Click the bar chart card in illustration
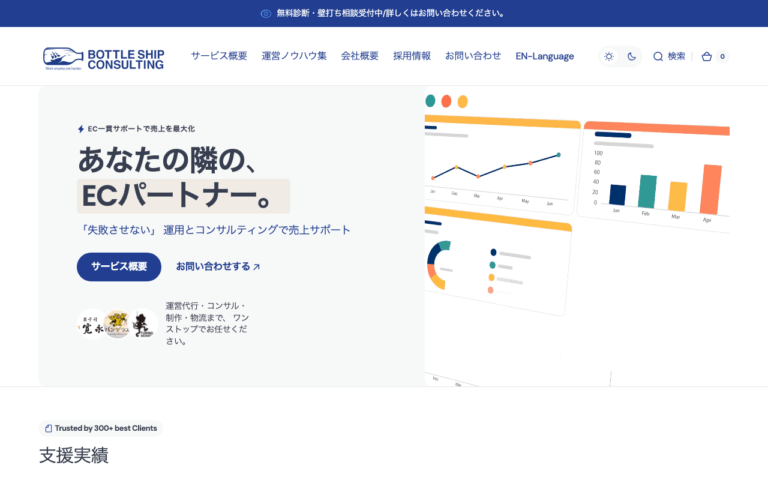The width and height of the screenshot is (768, 480). click(x=654, y=176)
